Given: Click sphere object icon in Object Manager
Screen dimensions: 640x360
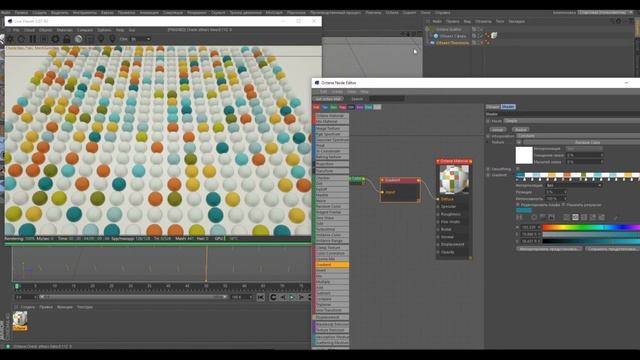Looking at the screenshot, I should 436,36.
